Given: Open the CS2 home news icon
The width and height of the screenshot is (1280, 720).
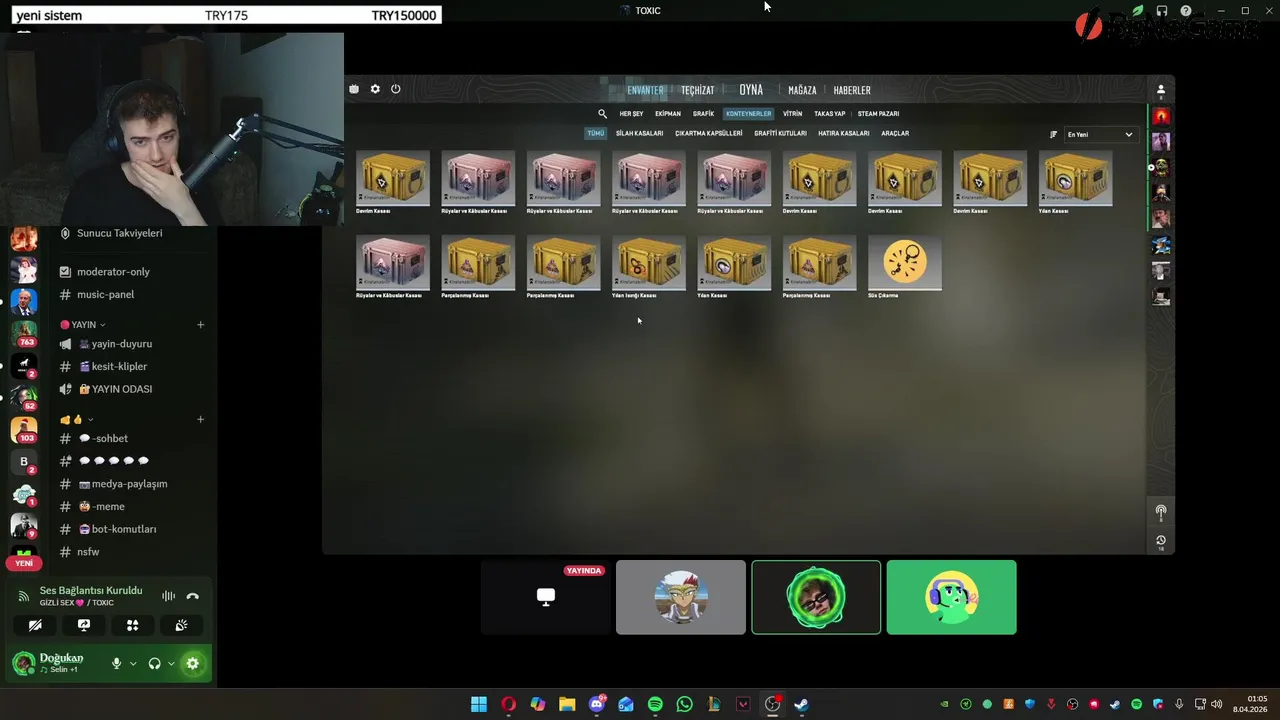Looking at the screenshot, I should pos(354,89).
